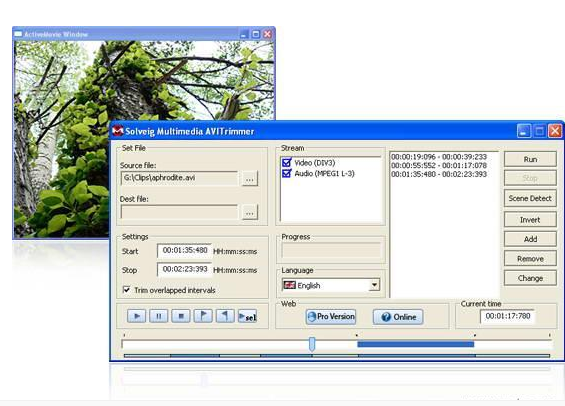Open the Pro Version web link
Screen dimensions: 565x406
[331, 317]
